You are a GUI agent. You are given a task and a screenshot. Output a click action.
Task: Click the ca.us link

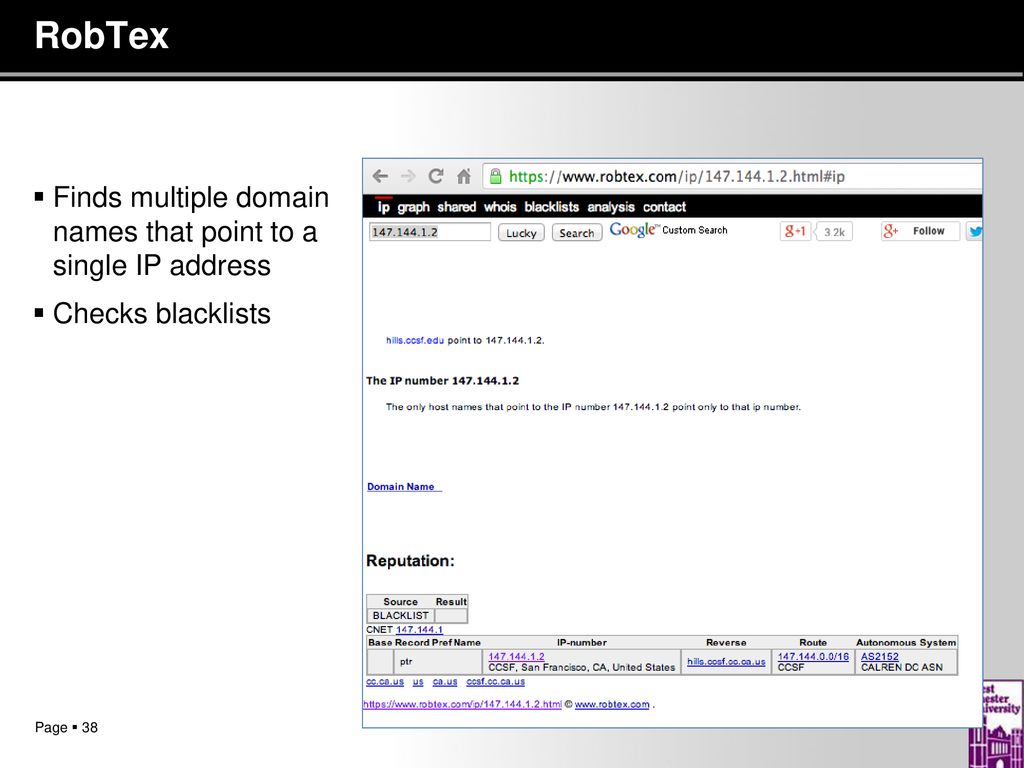pyautogui.click(x=445, y=681)
